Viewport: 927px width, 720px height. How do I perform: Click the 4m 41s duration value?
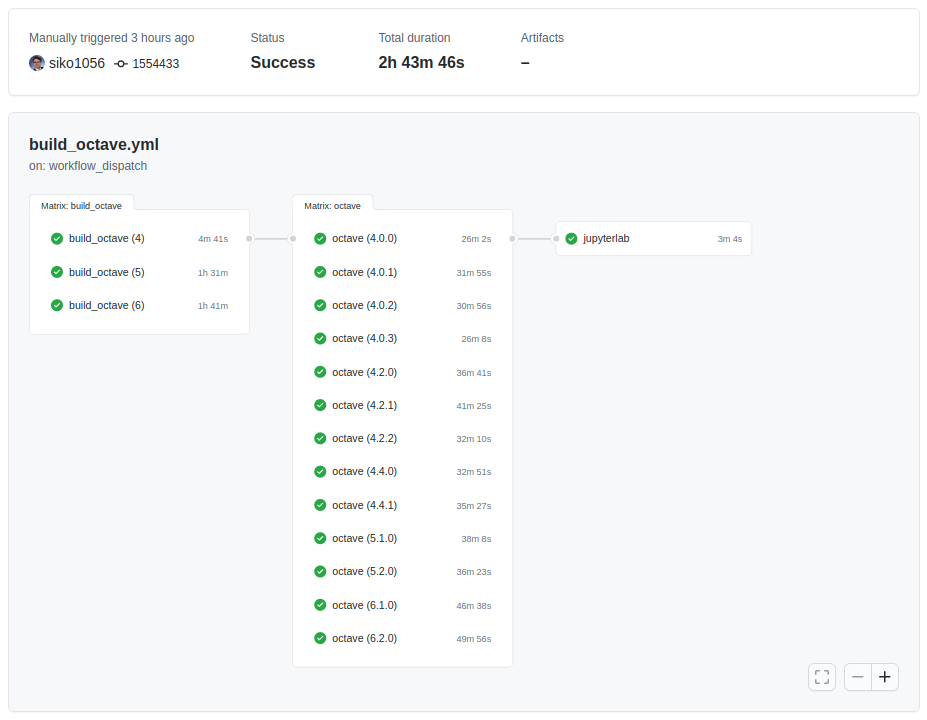(213, 239)
